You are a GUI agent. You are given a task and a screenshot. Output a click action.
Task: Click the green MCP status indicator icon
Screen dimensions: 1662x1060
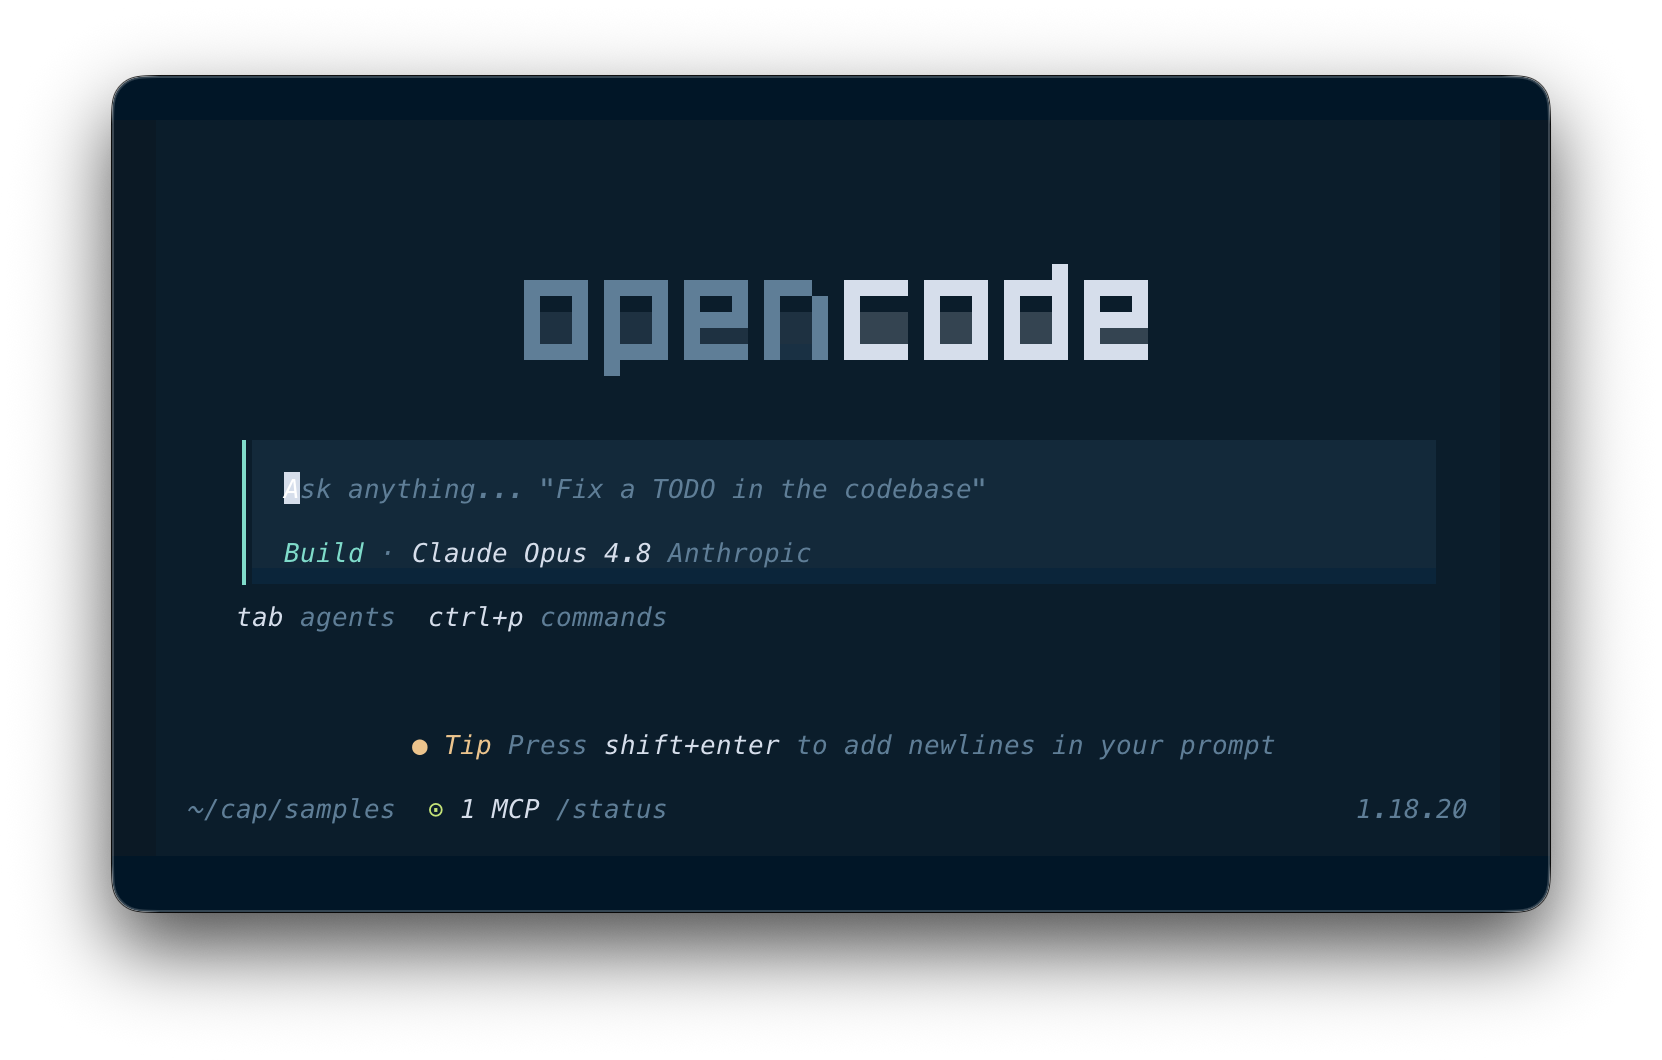click(x=436, y=810)
